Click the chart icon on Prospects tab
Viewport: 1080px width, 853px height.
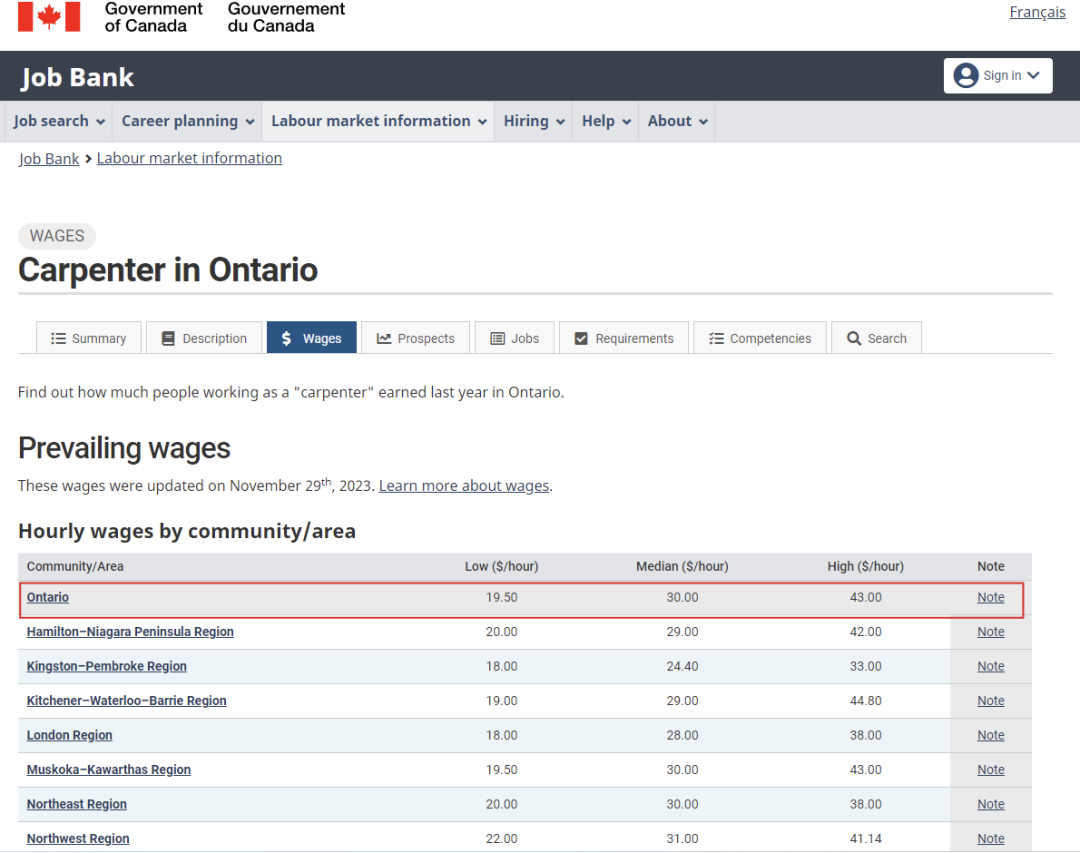[x=384, y=338]
